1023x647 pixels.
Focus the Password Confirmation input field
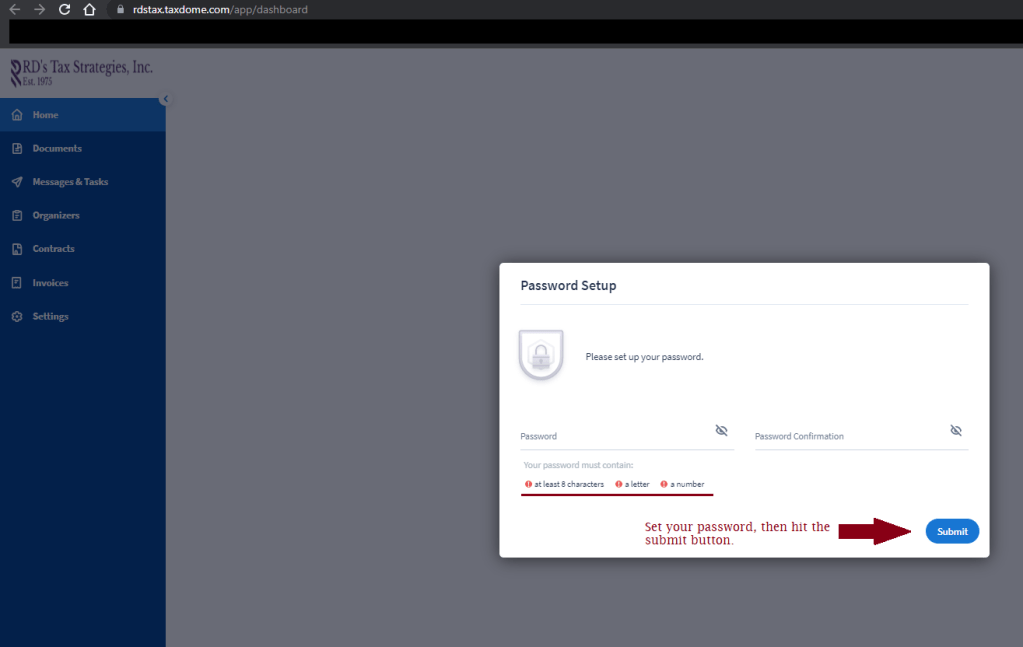(x=848, y=436)
